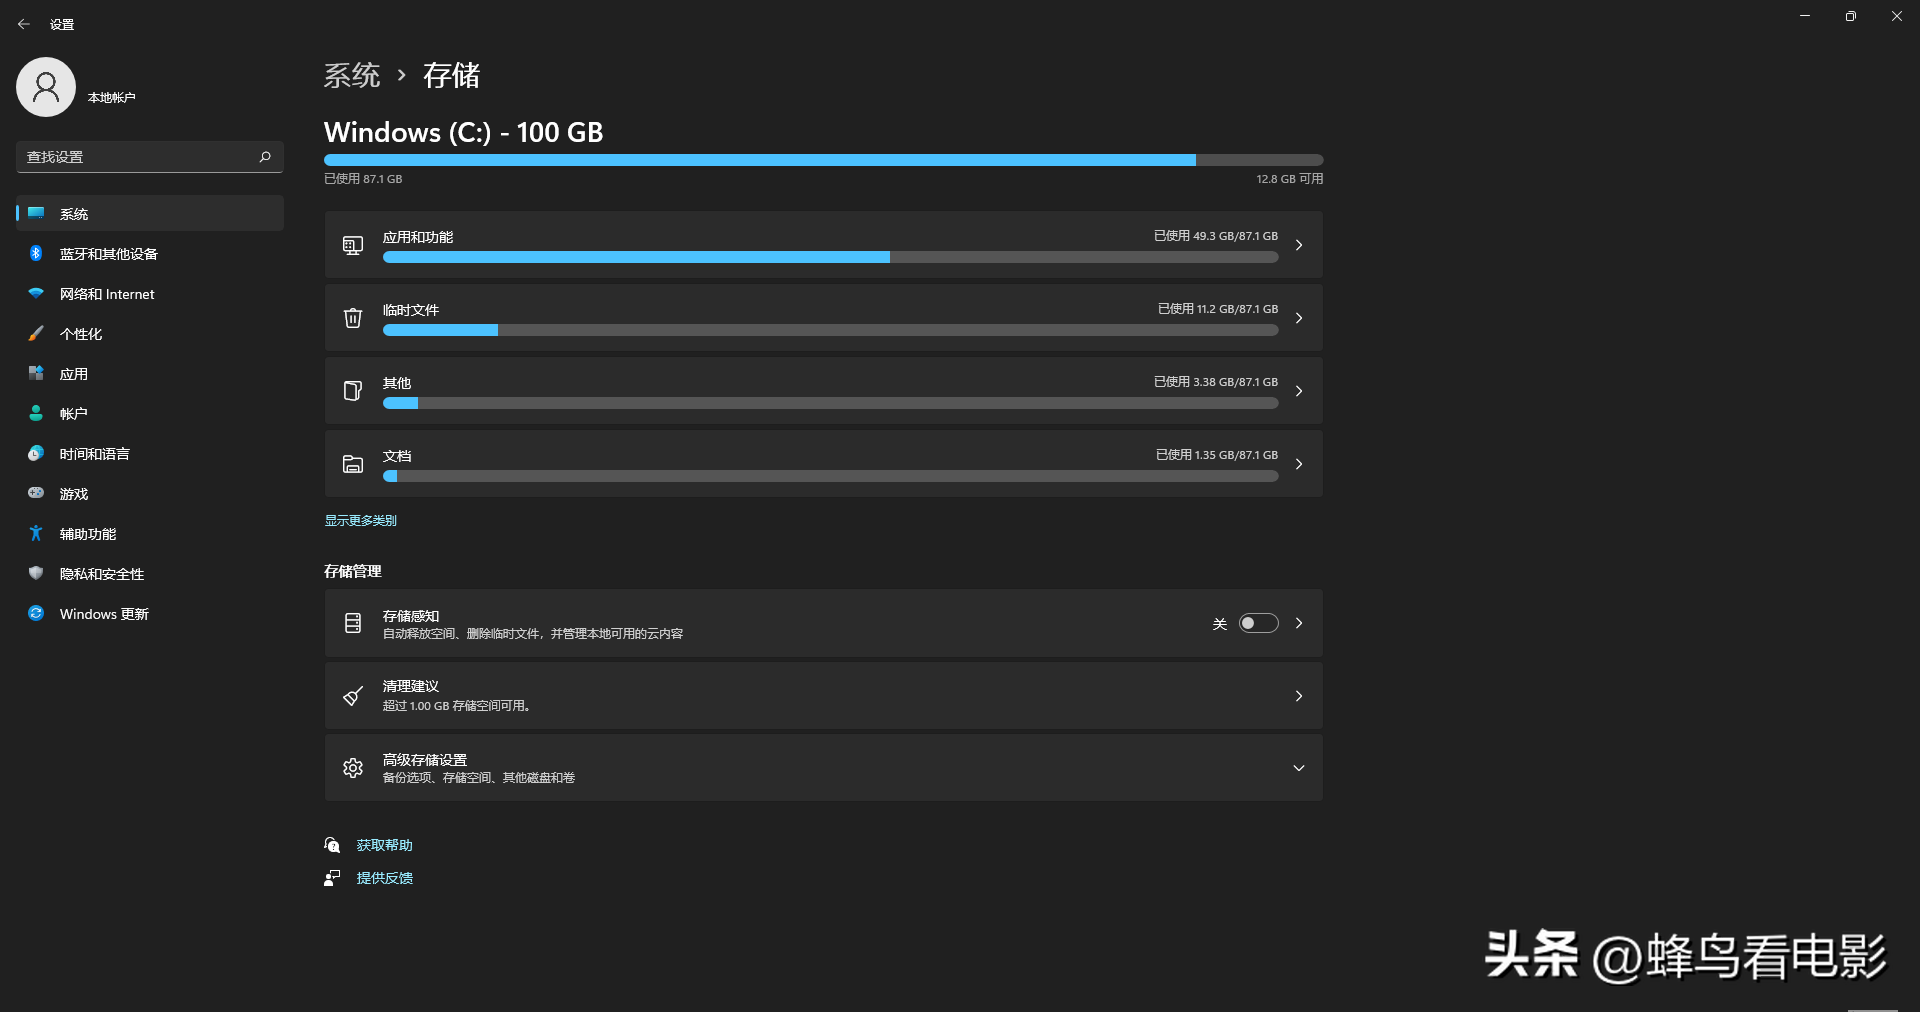The height and width of the screenshot is (1012, 1920).
Task: Open 文档 via its right chevron
Action: pyautogui.click(x=1299, y=464)
